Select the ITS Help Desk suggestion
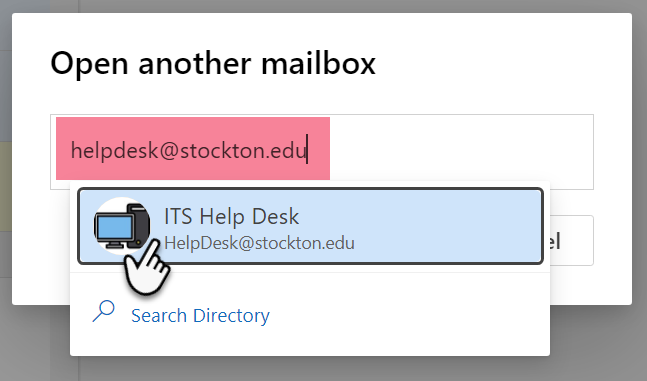647x381 pixels. click(x=310, y=226)
